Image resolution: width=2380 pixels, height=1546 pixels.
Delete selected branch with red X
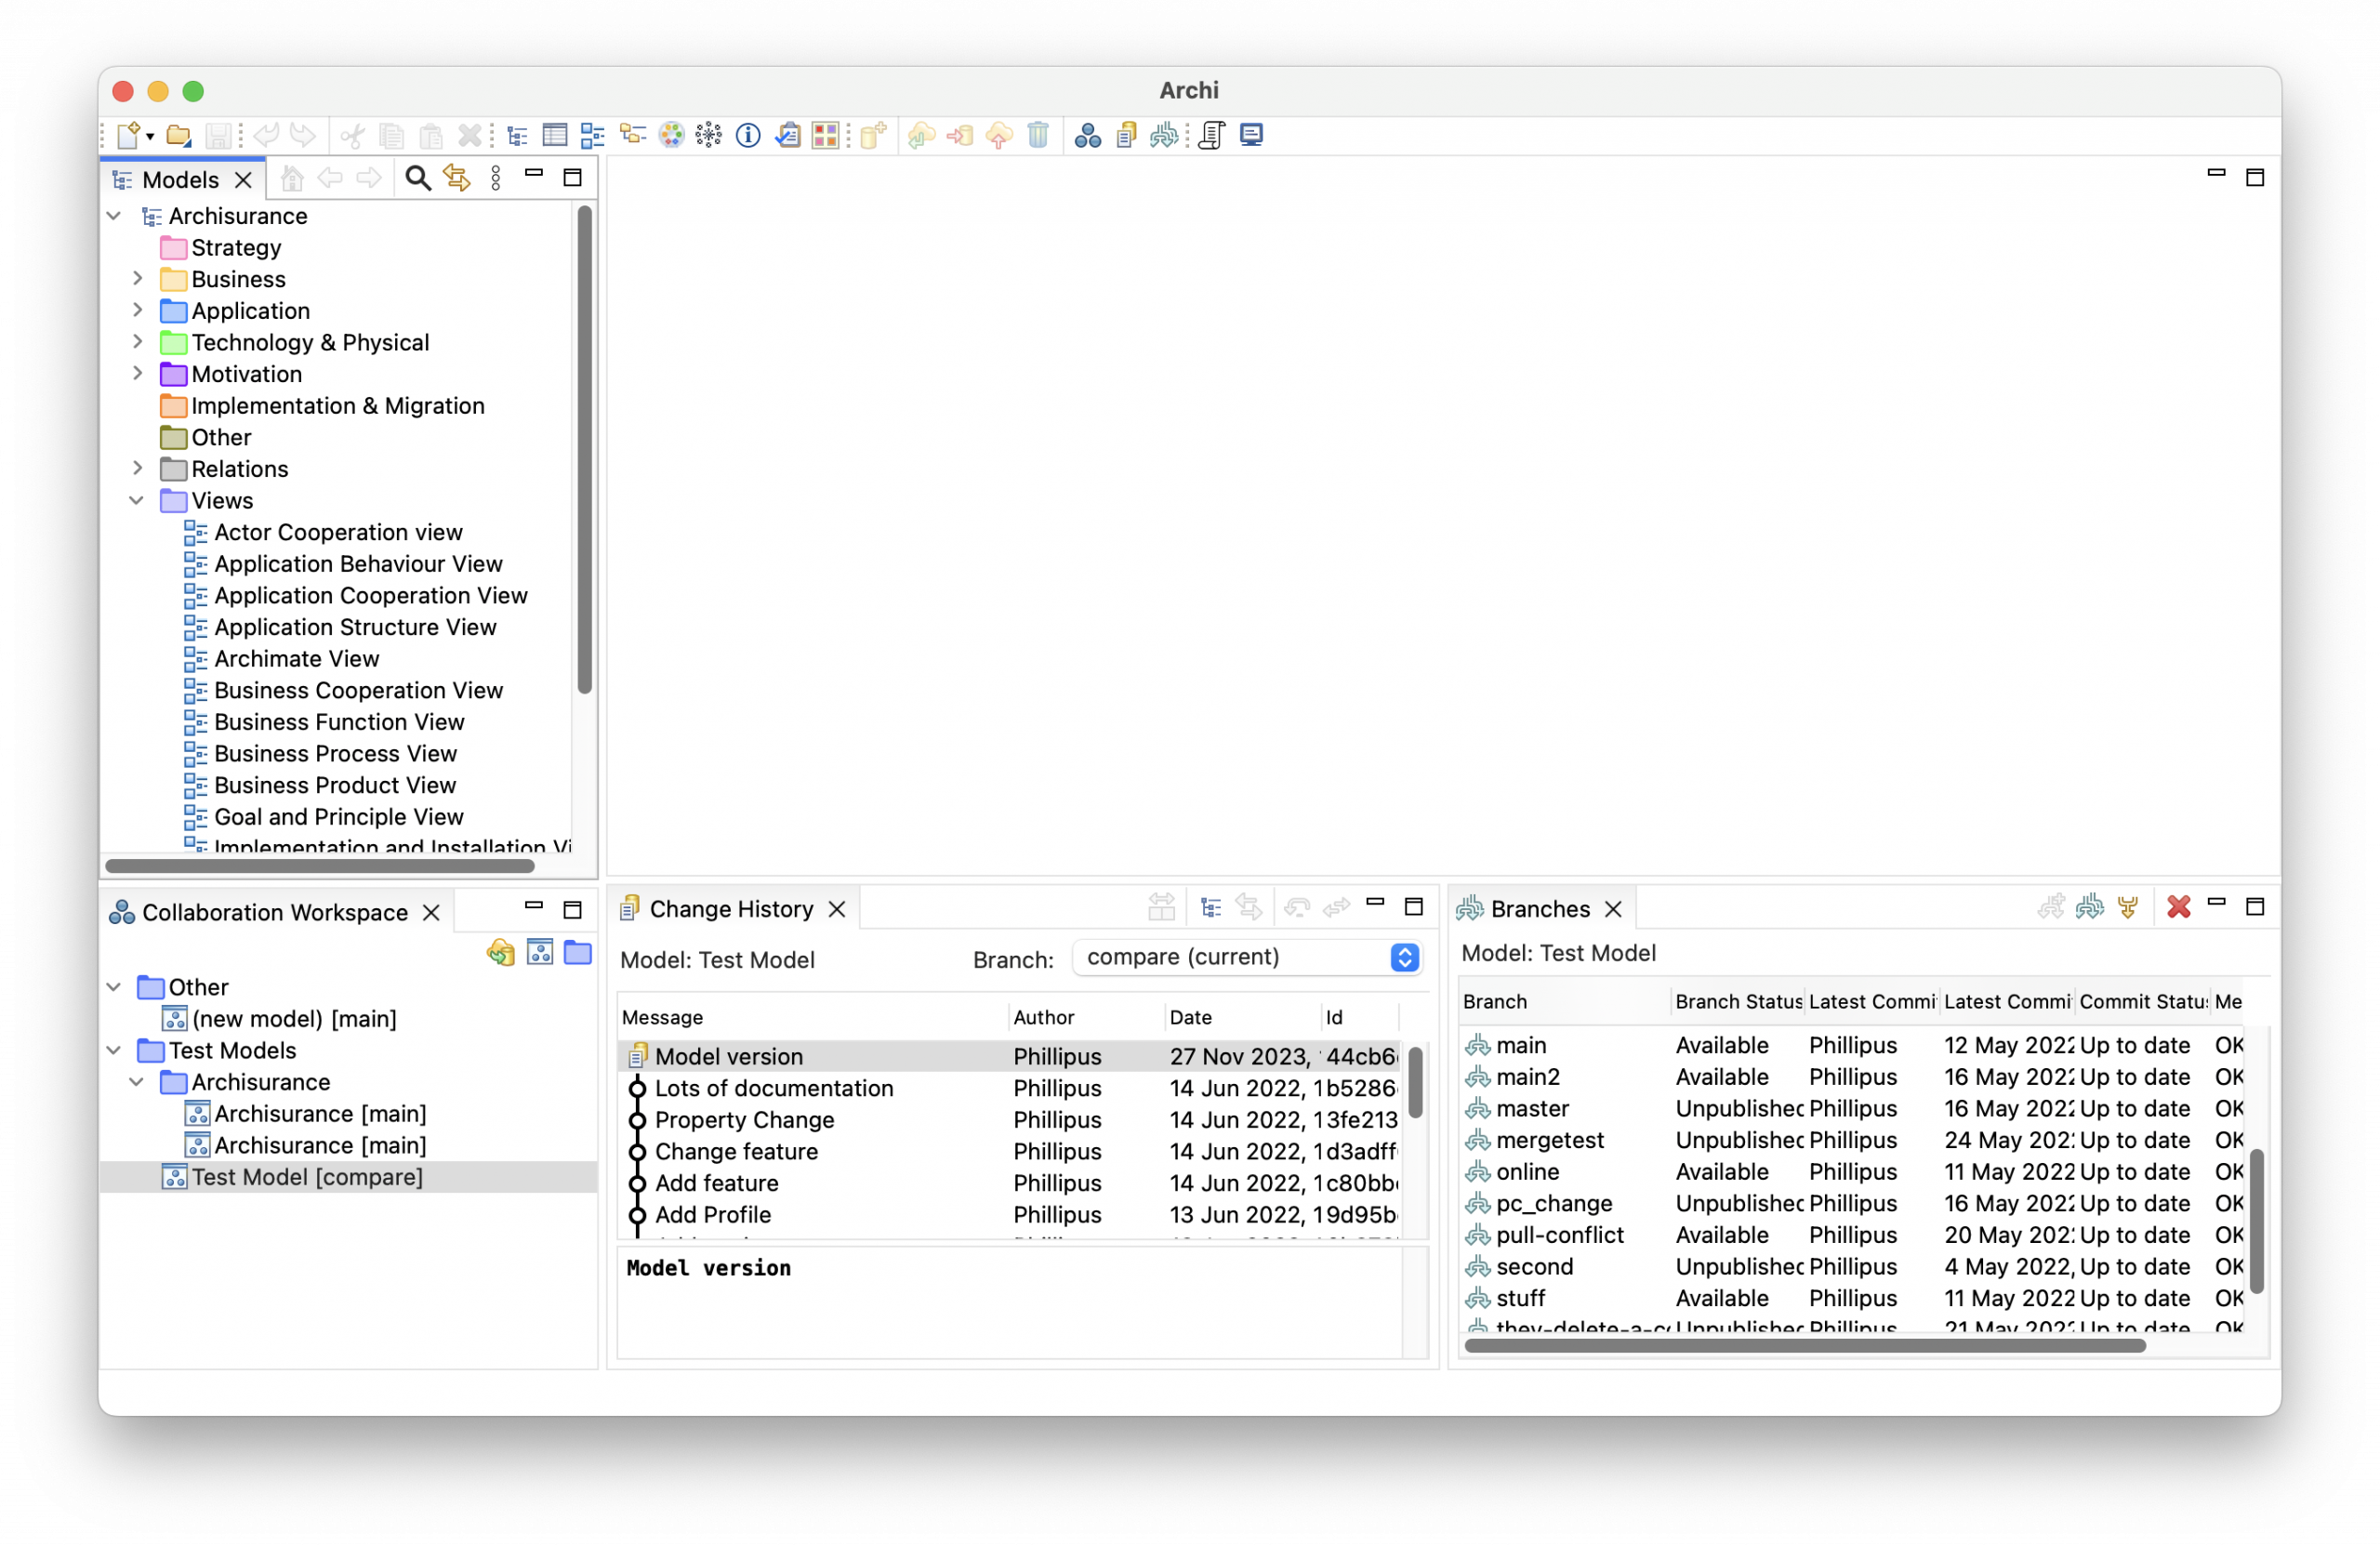click(2178, 907)
